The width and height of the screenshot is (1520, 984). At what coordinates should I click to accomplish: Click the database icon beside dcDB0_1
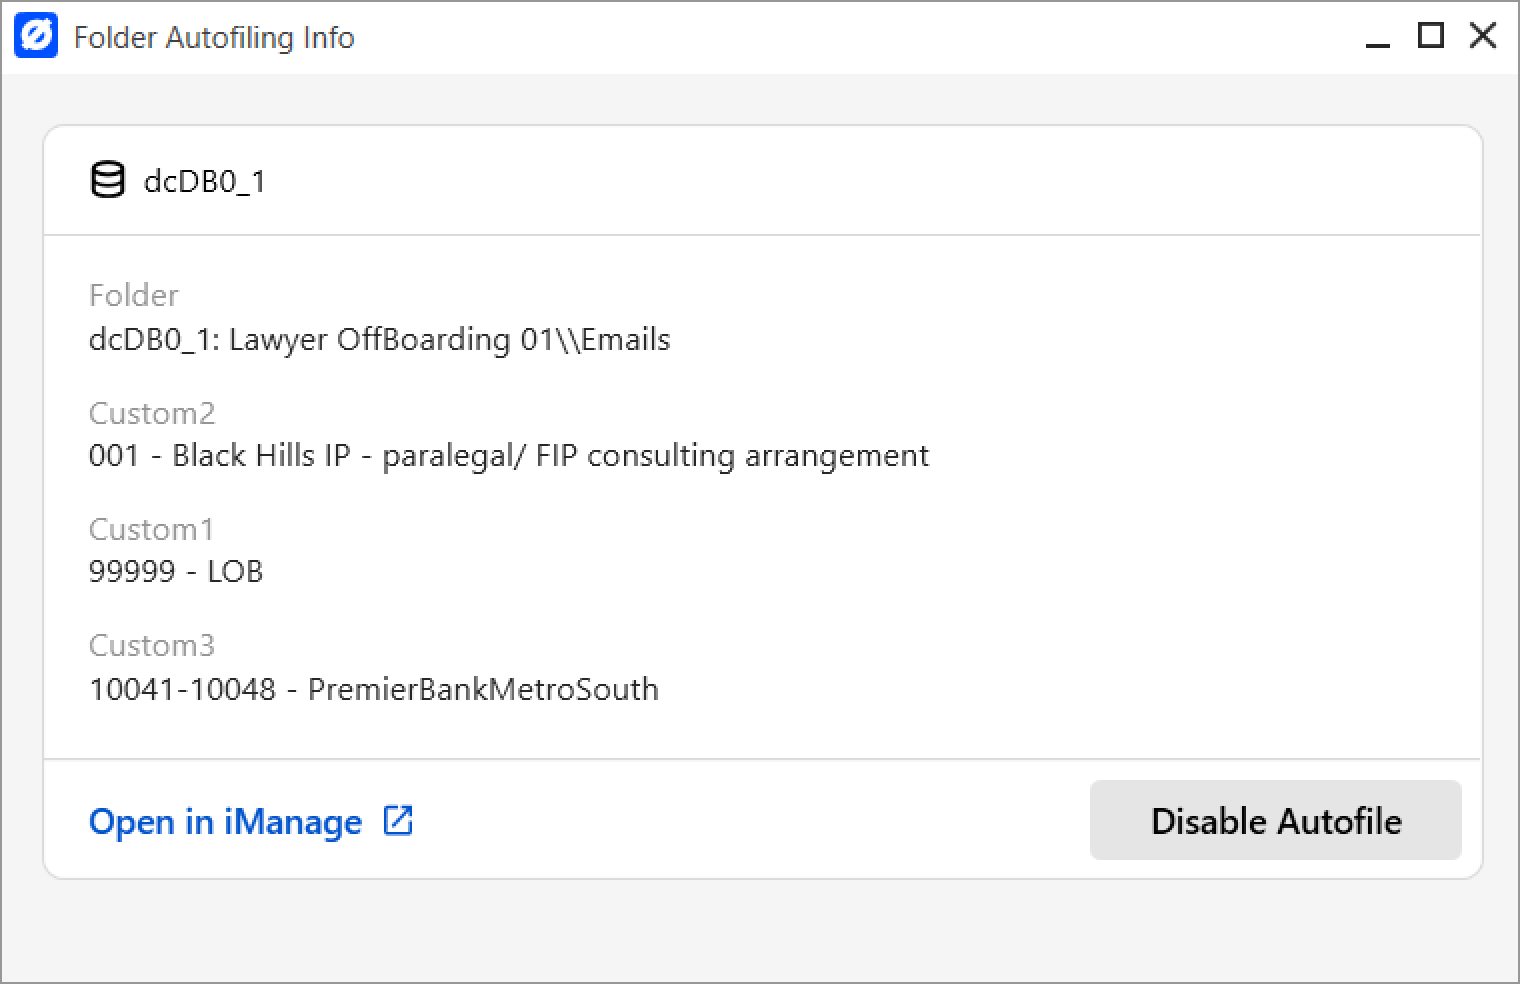click(x=107, y=181)
